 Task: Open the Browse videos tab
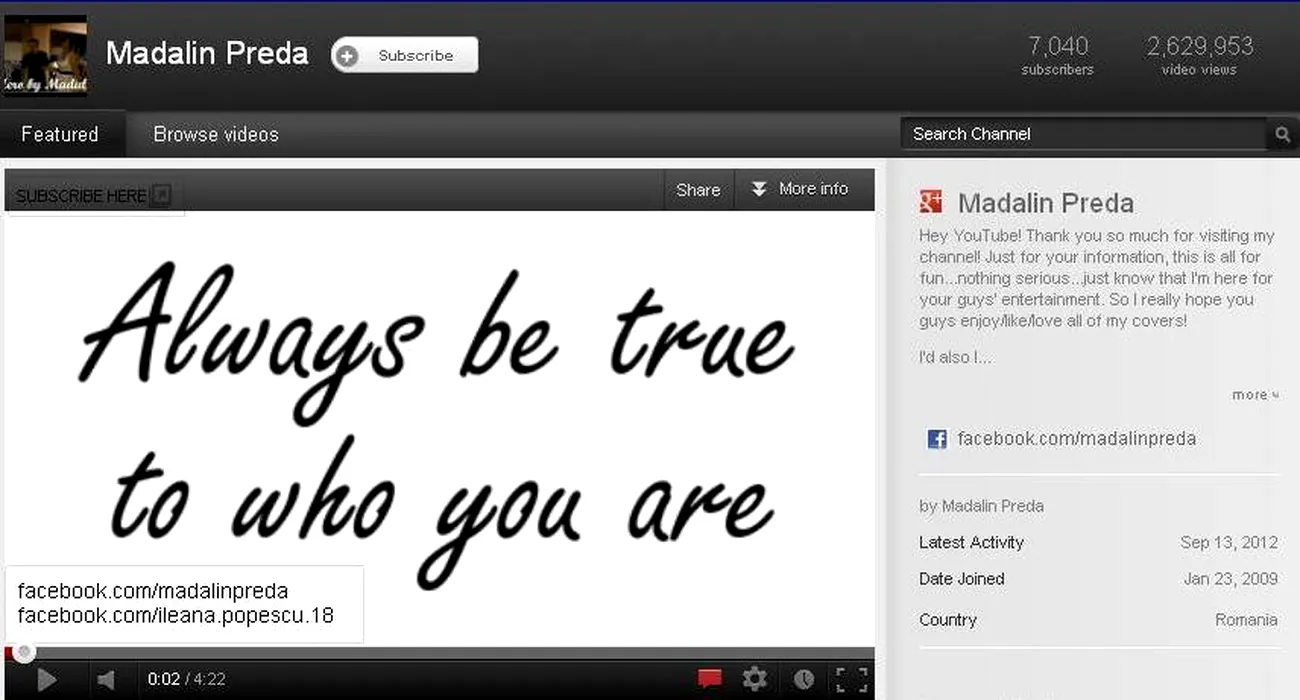[216, 134]
